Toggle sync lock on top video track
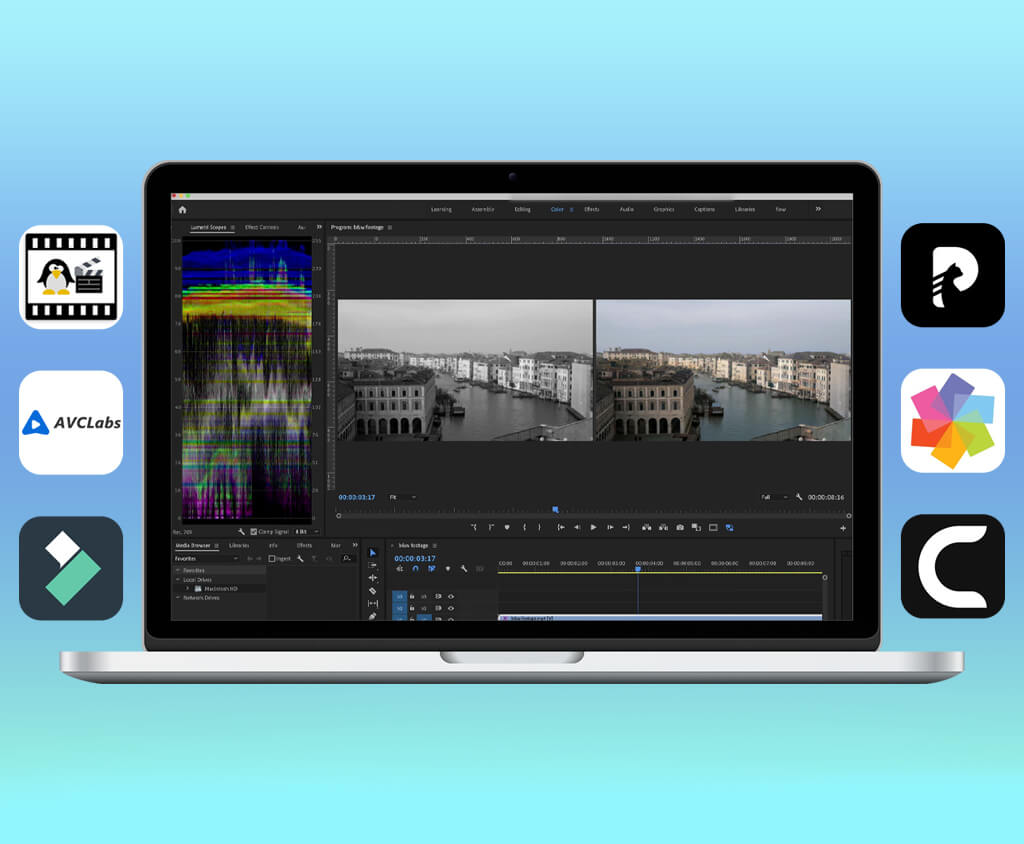Image resolution: width=1024 pixels, height=844 pixels. click(438, 596)
